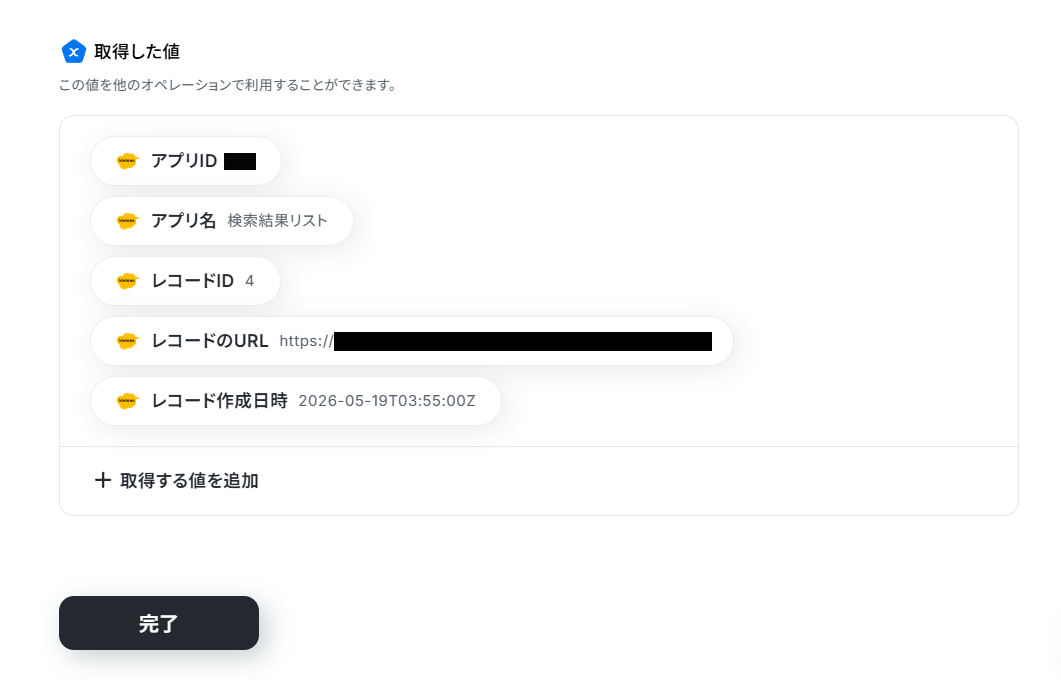Screen dimensions: 1061x680
Task: Click 取得する値を追加 link
Action: pos(177,480)
